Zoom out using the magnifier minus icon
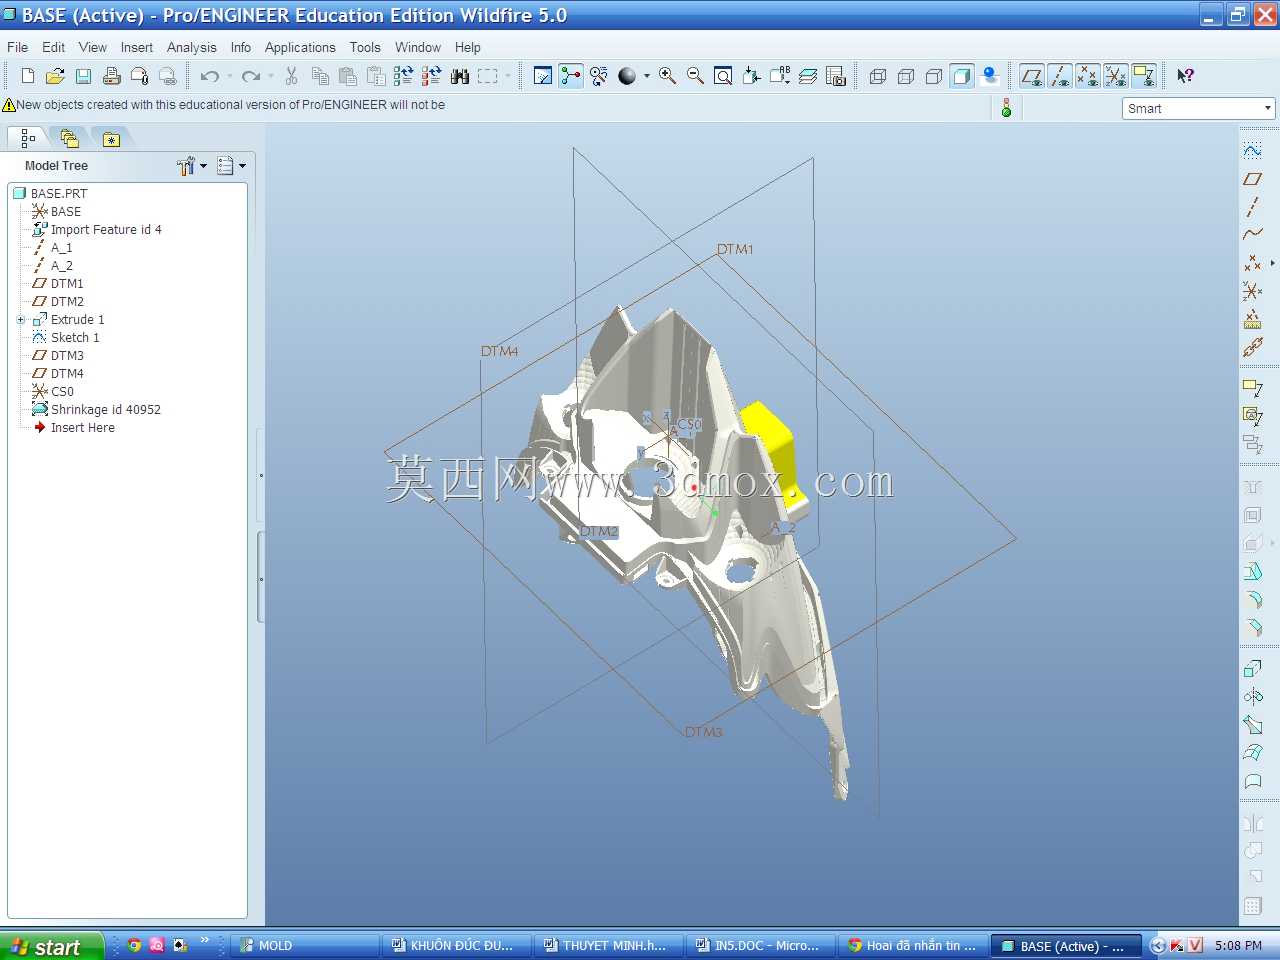 [x=695, y=76]
